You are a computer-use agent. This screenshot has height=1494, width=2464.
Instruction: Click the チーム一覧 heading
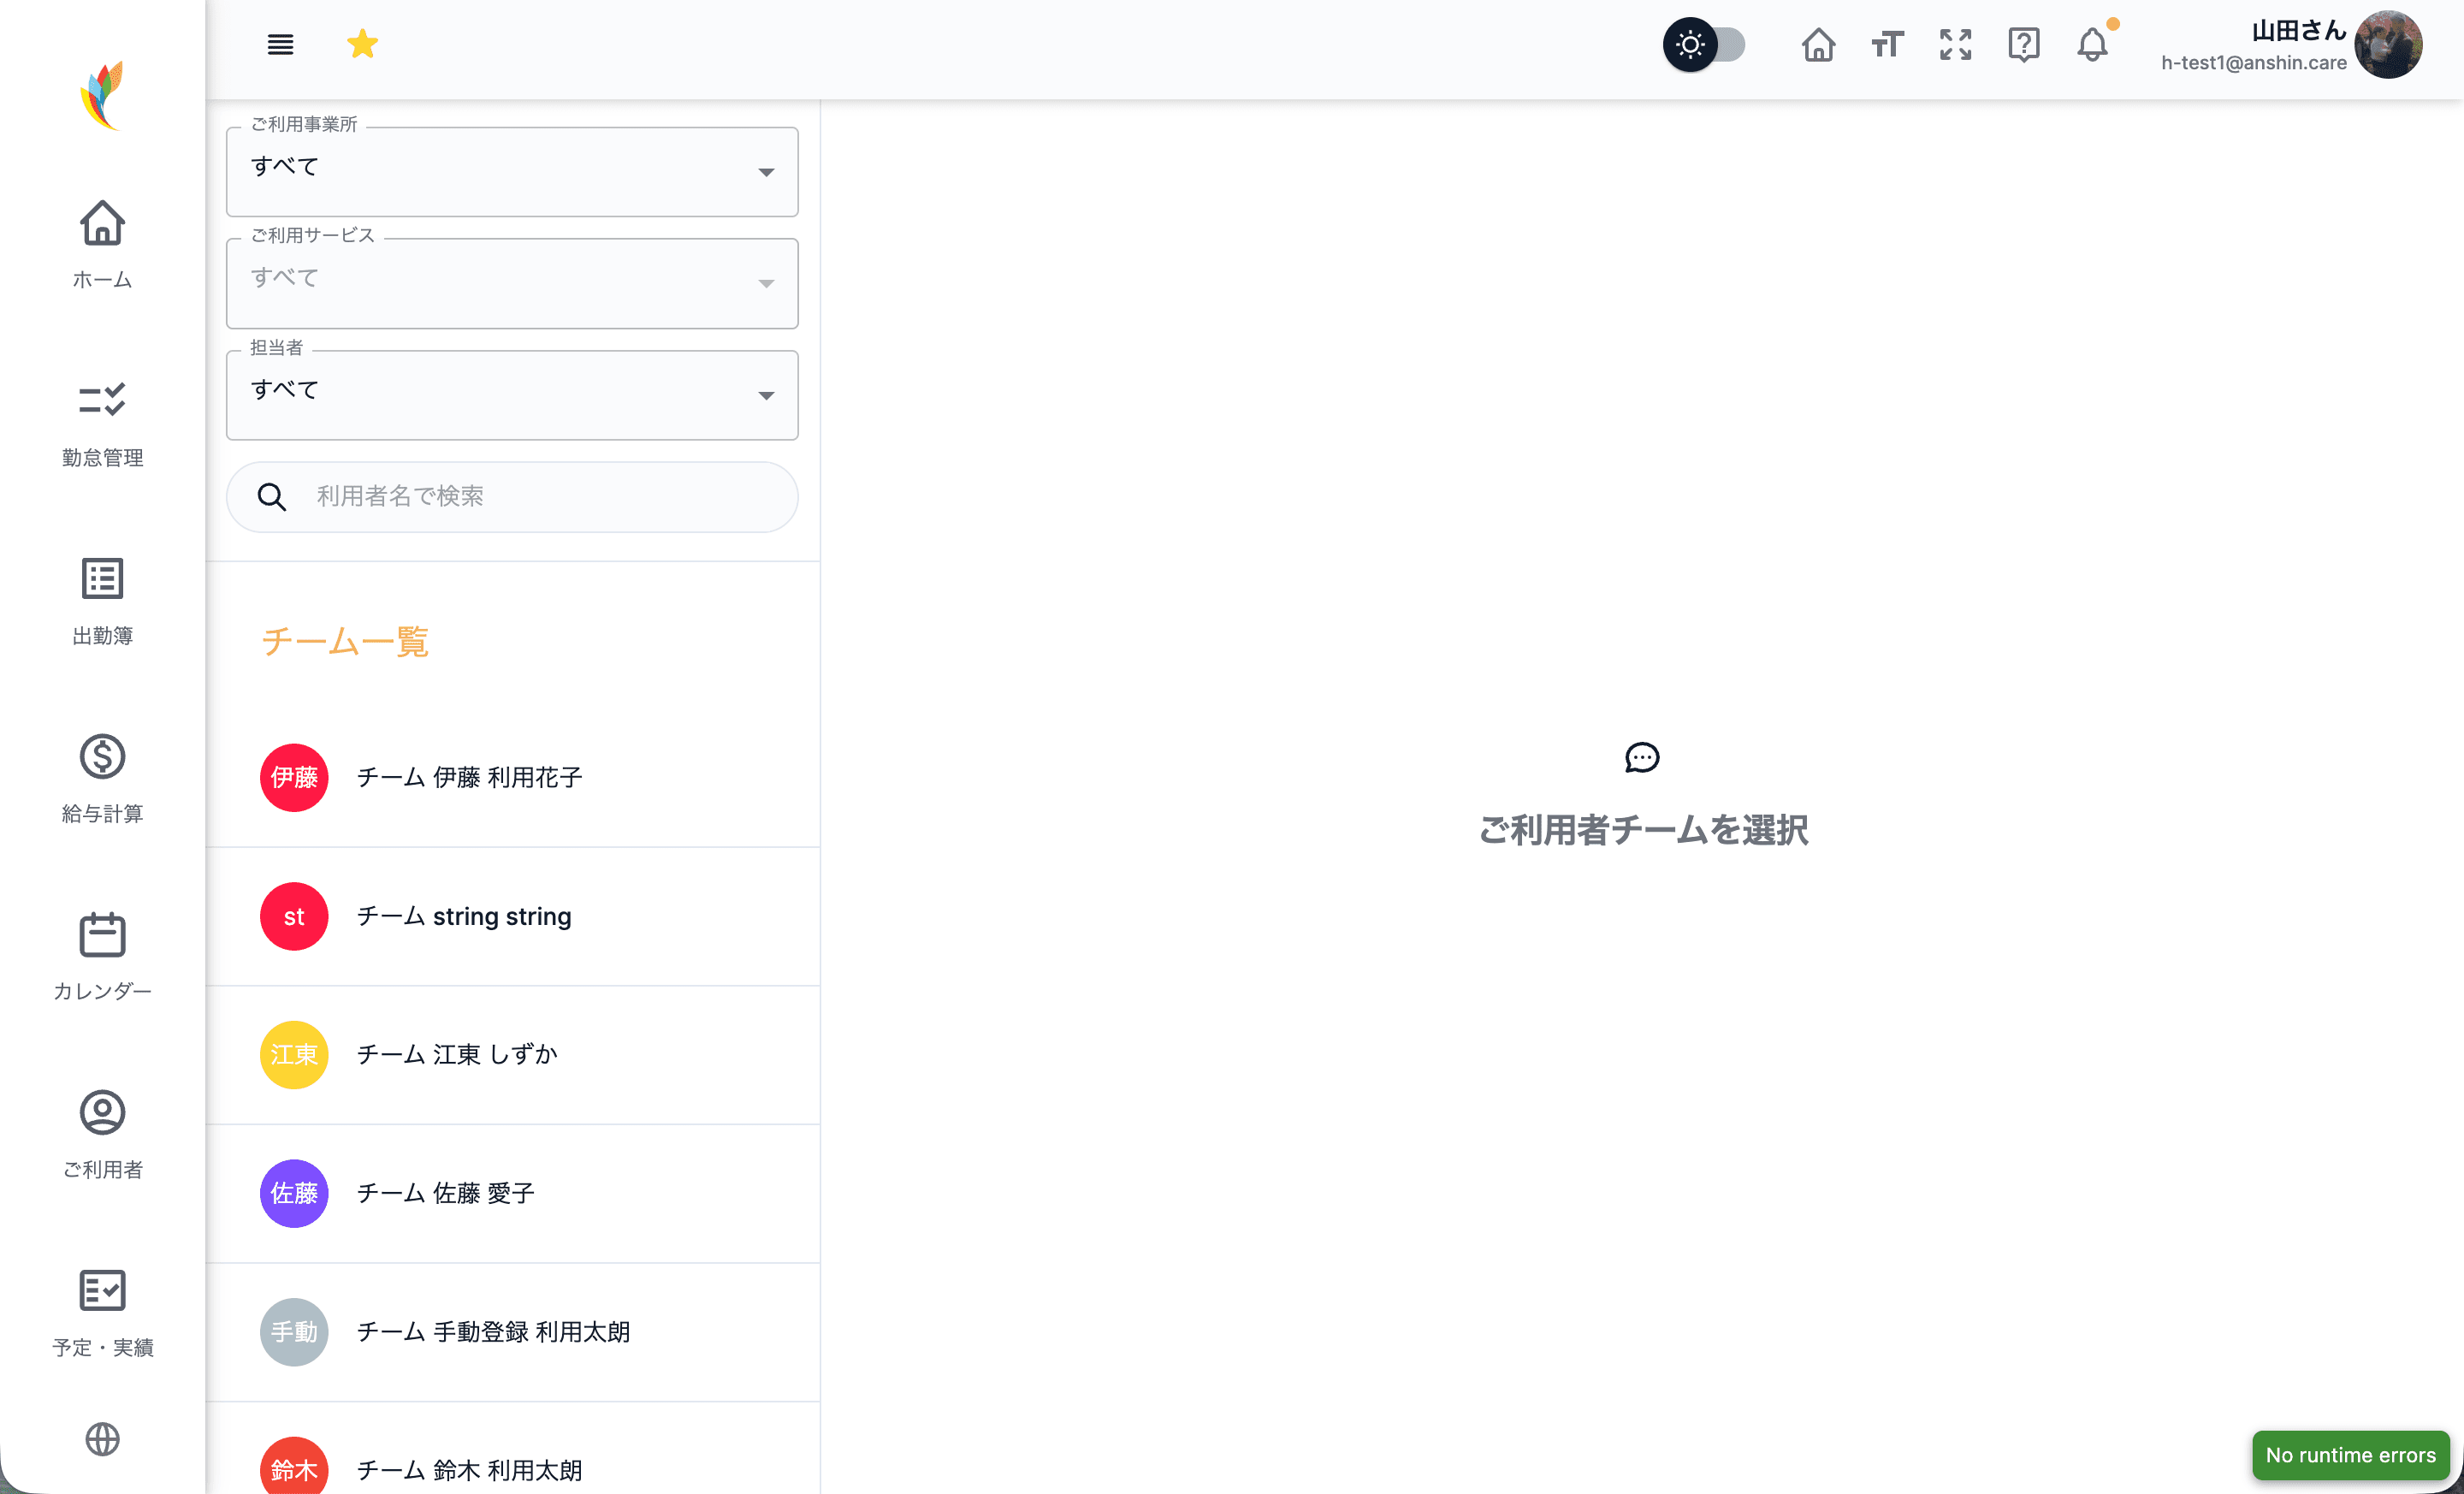coord(345,642)
